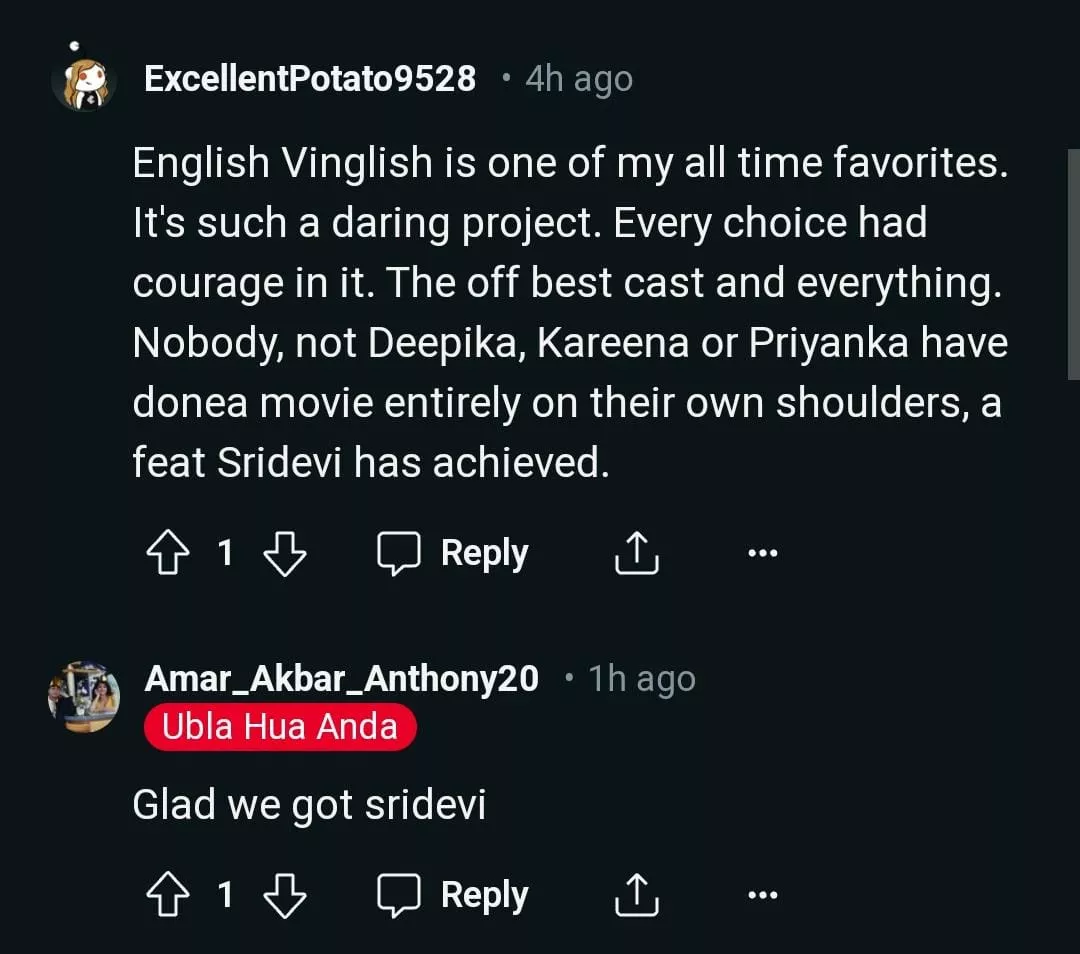Share ExcellentPotato9528's comment
The image size is (1080, 954).
636,552
